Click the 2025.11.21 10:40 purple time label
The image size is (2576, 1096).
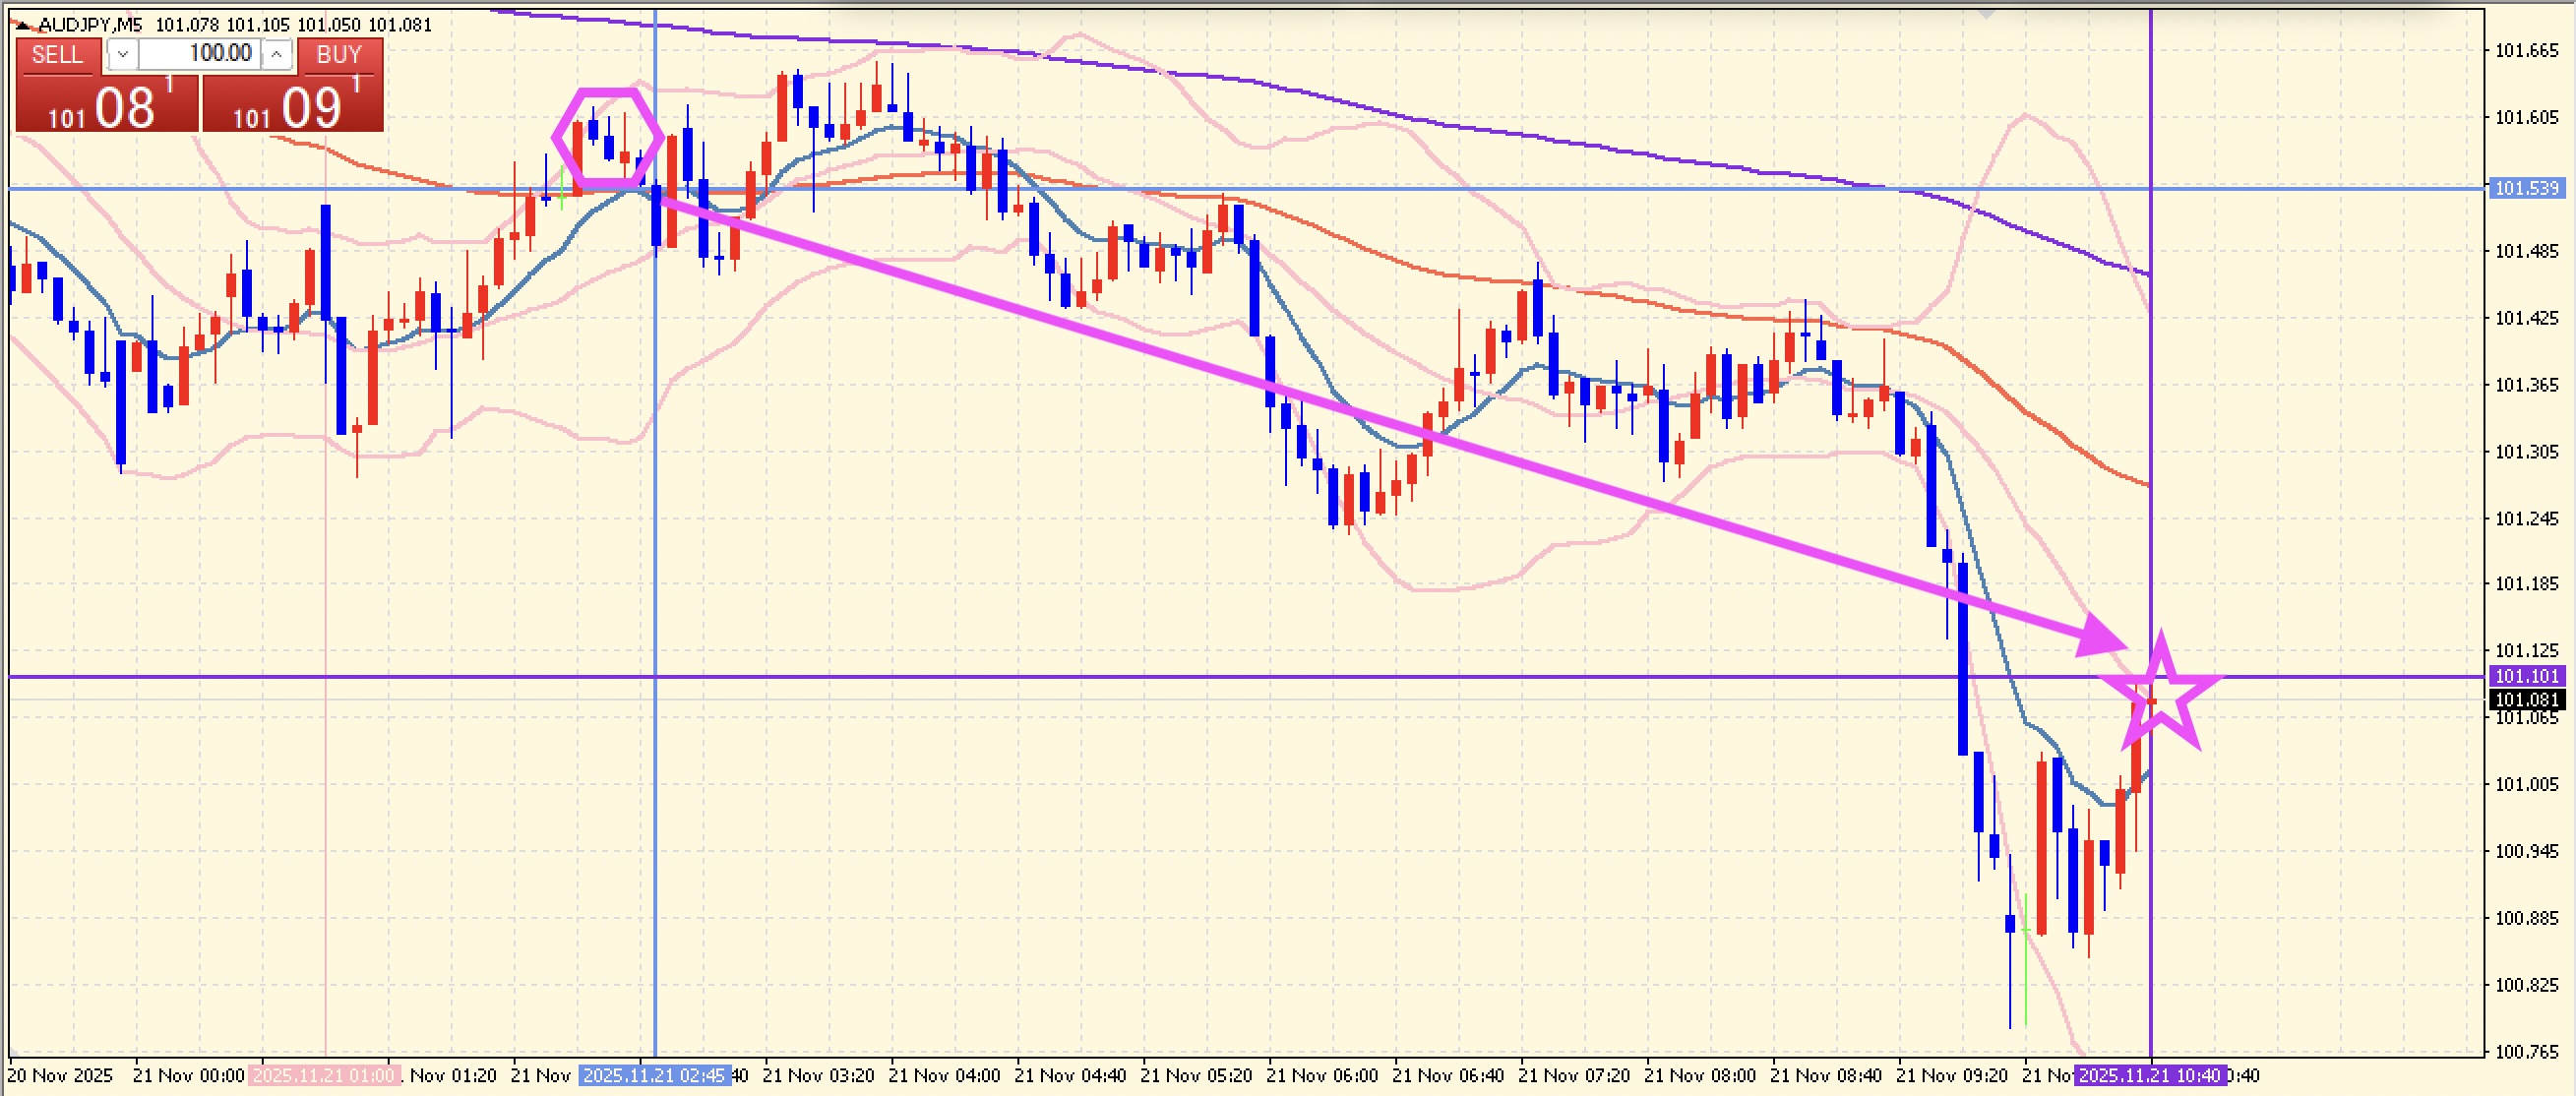(x=2150, y=1076)
